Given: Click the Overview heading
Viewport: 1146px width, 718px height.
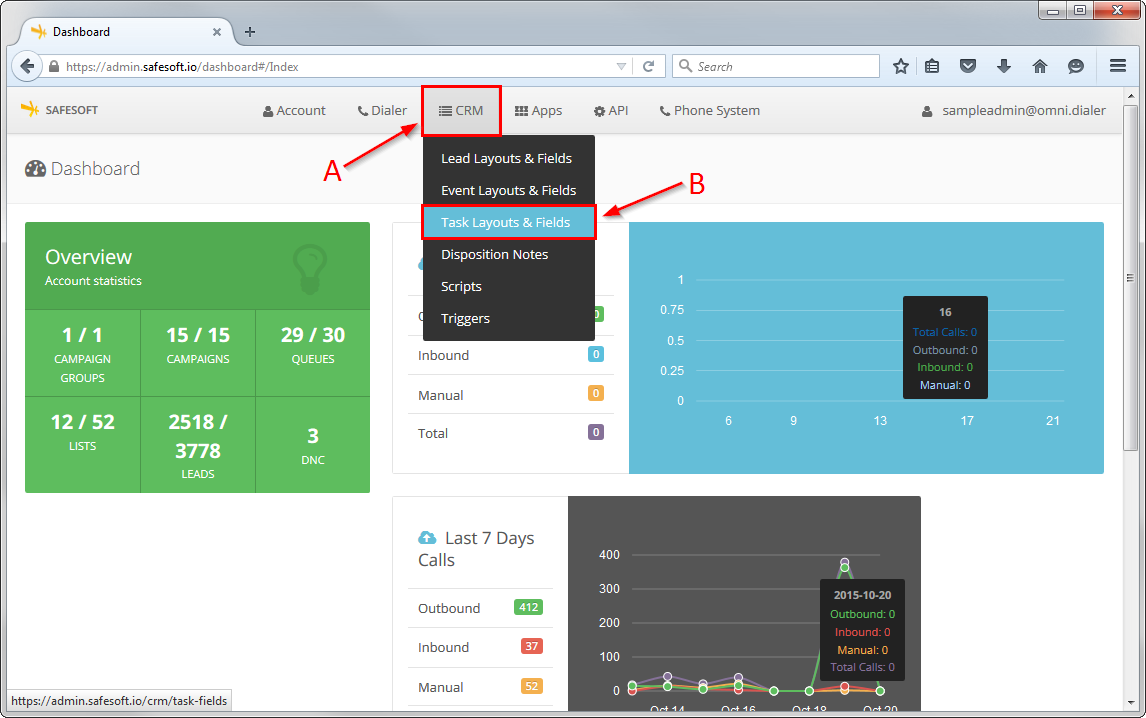Looking at the screenshot, I should coord(88,257).
